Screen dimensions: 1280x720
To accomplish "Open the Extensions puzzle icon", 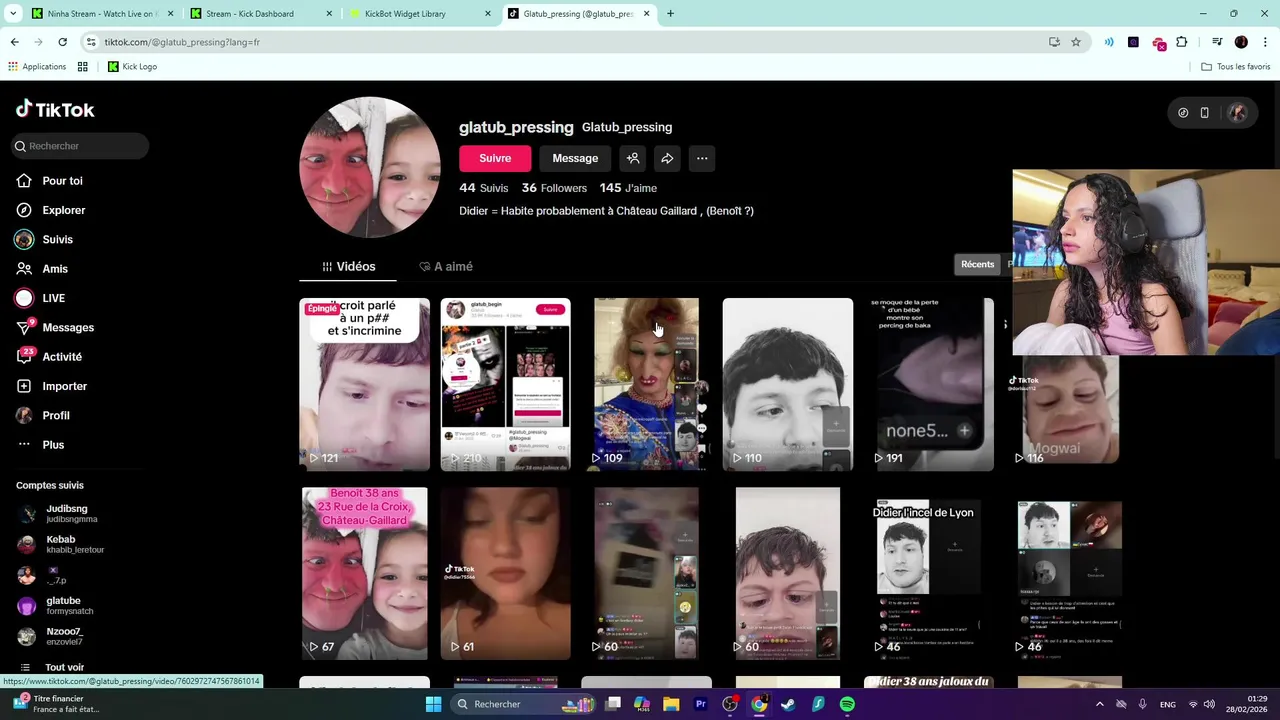I will pos(1182,42).
